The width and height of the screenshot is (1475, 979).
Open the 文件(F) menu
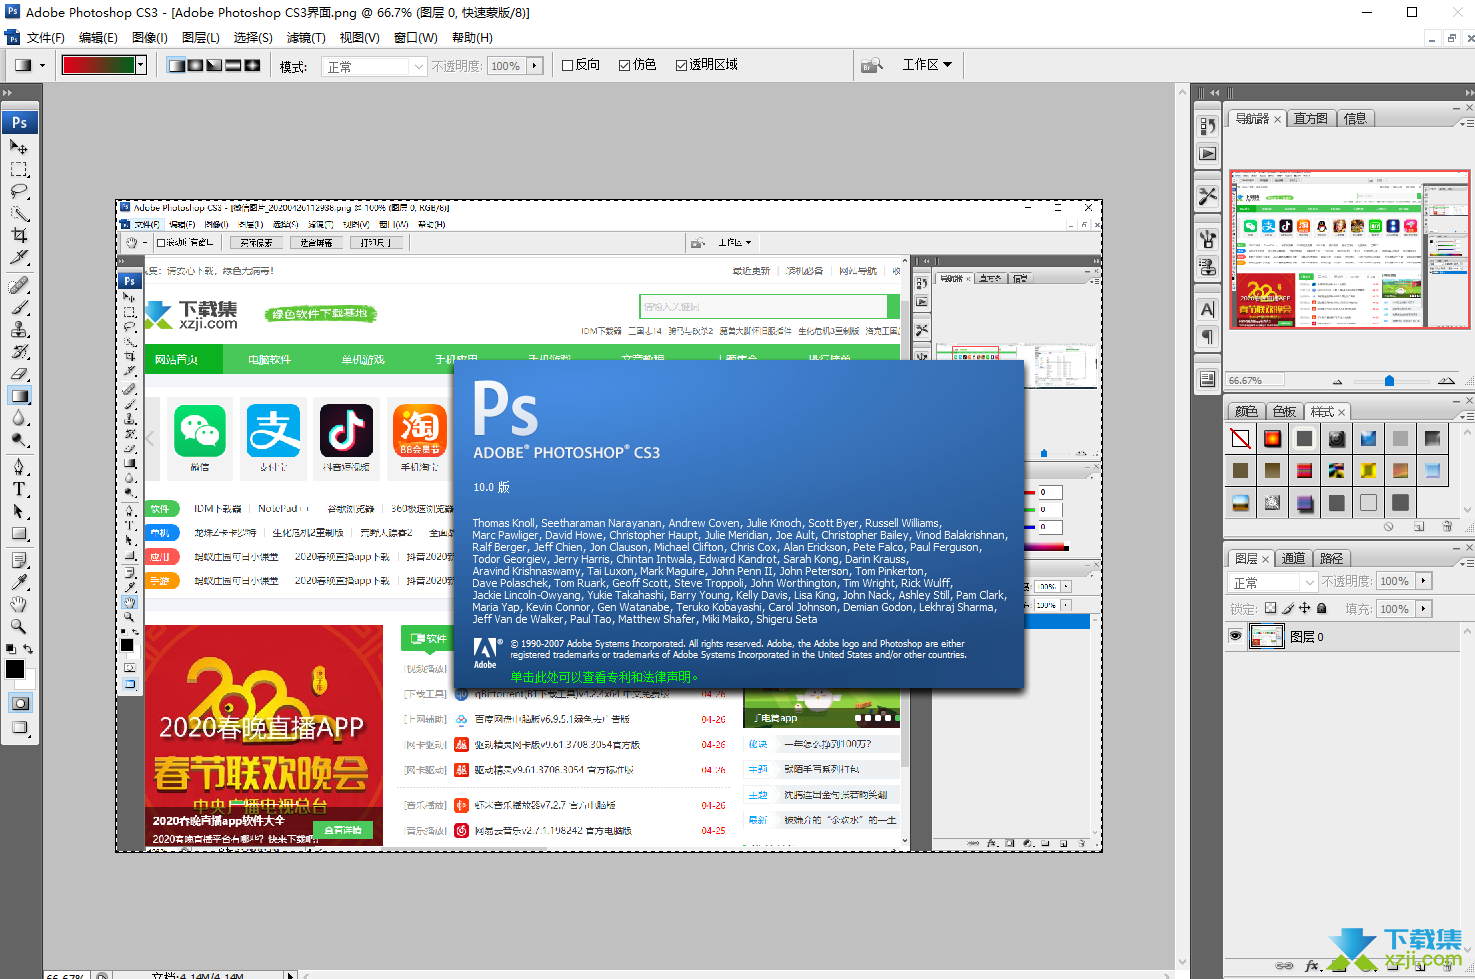coord(45,37)
